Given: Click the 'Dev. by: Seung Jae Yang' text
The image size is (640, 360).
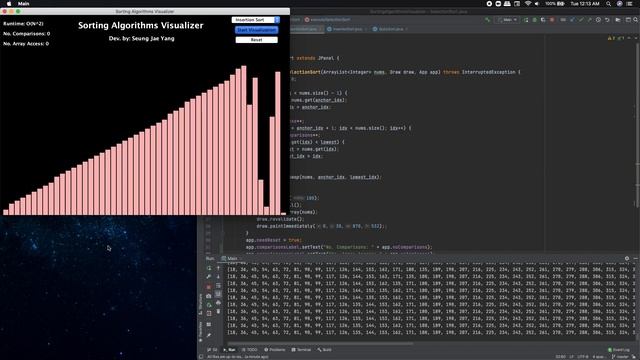Looking at the screenshot, I should pos(142,38).
